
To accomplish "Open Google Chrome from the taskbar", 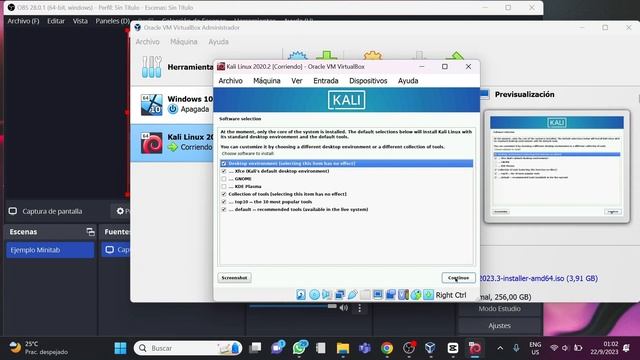I will 387,348.
